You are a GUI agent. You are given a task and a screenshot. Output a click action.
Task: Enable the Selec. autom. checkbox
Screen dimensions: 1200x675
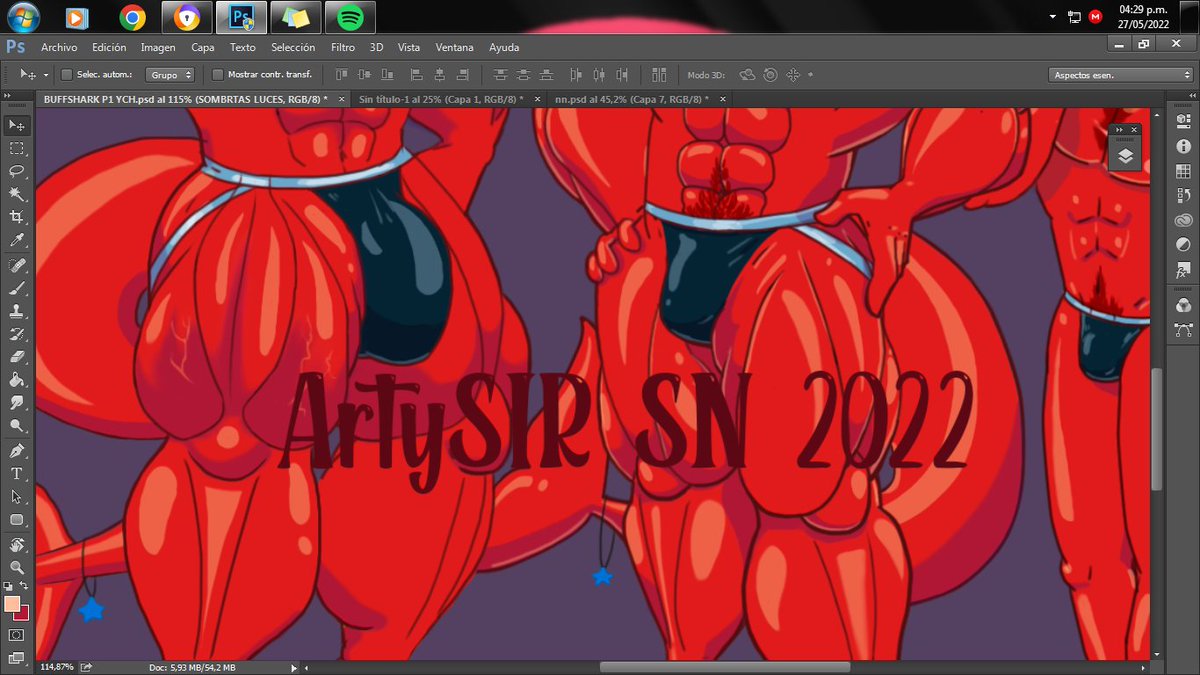pos(67,75)
